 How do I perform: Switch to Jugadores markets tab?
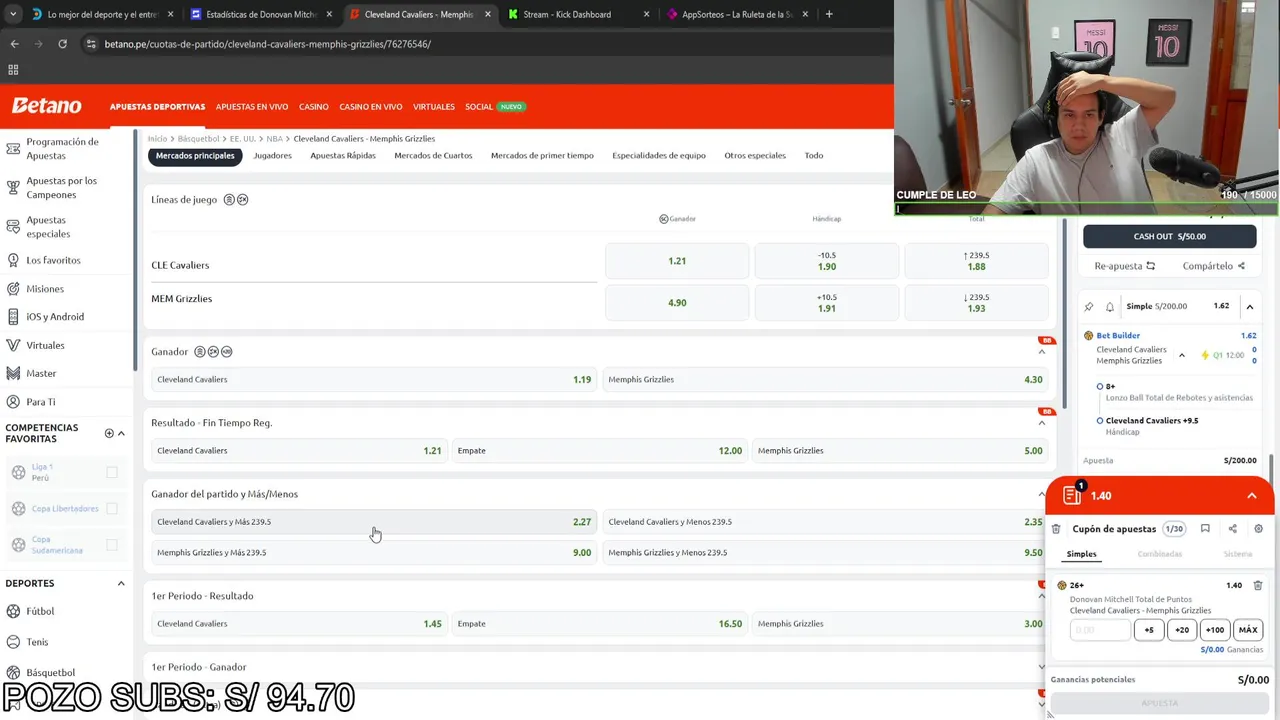coord(272,155)
